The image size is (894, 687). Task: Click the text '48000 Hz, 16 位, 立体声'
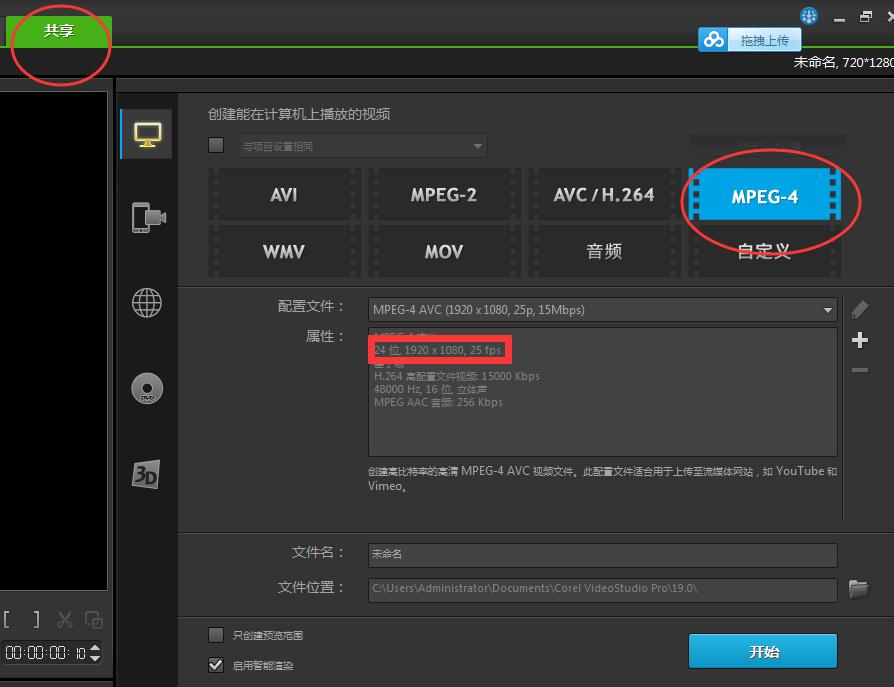(x=430, y=389)
